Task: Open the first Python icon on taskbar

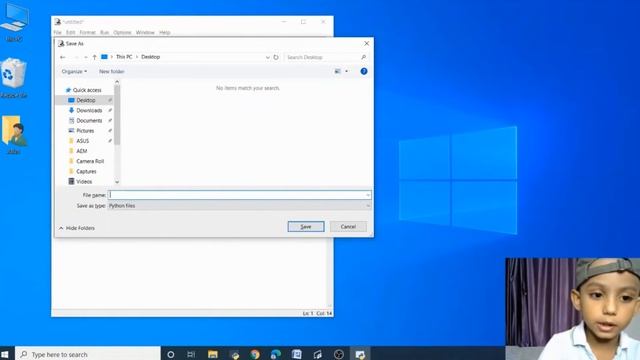Action: pyautogui.click(x=235, y=354)
